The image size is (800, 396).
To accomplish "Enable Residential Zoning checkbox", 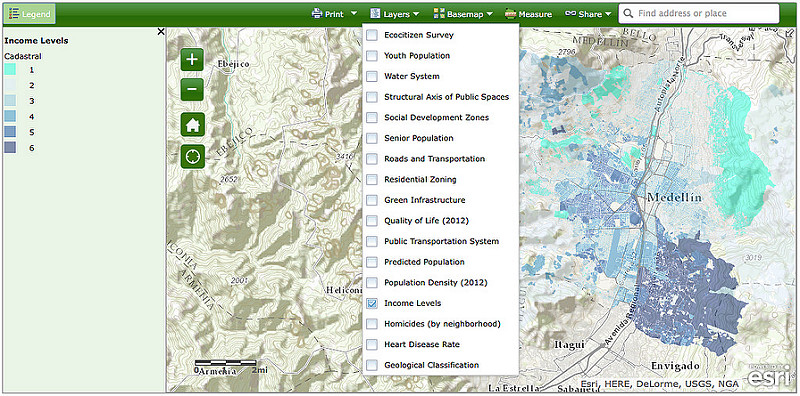I will pyautogui.click(x=372, y=180).
